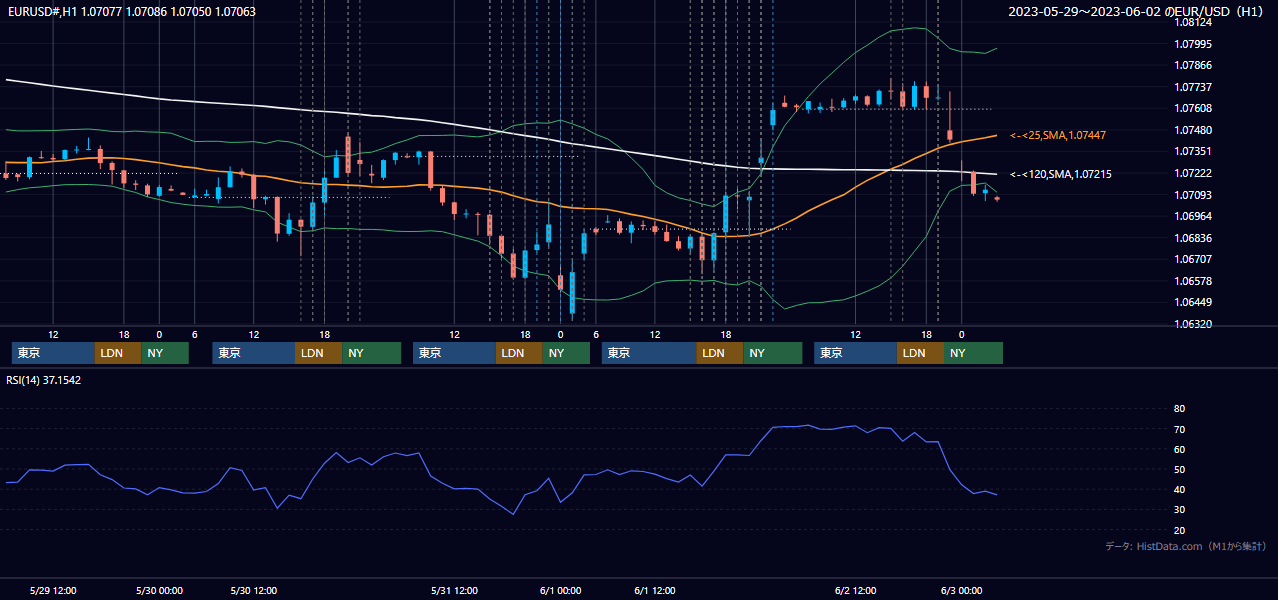Image resolution: width=1278 pixels, height=600 pixels.
Task: Click price axis value 1.06707
Action: tap(1192, 259)
